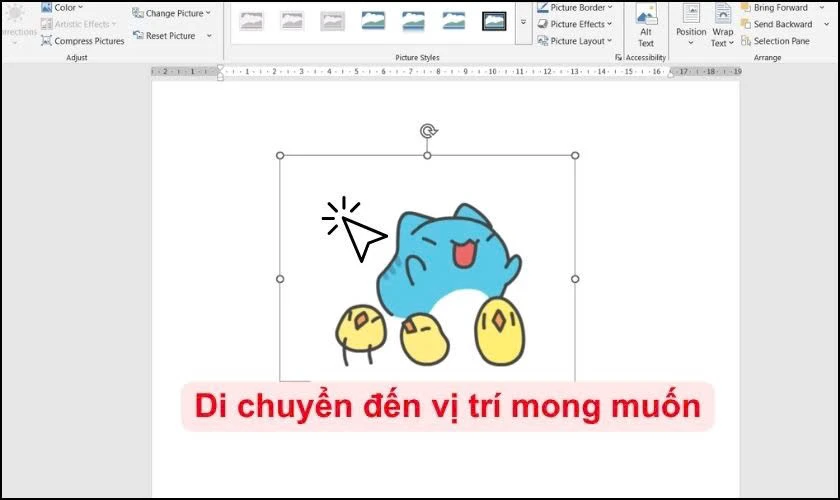840x500 pixels.
Task: Click the left-middle resize handle of picture
Action: coord(280,279)
